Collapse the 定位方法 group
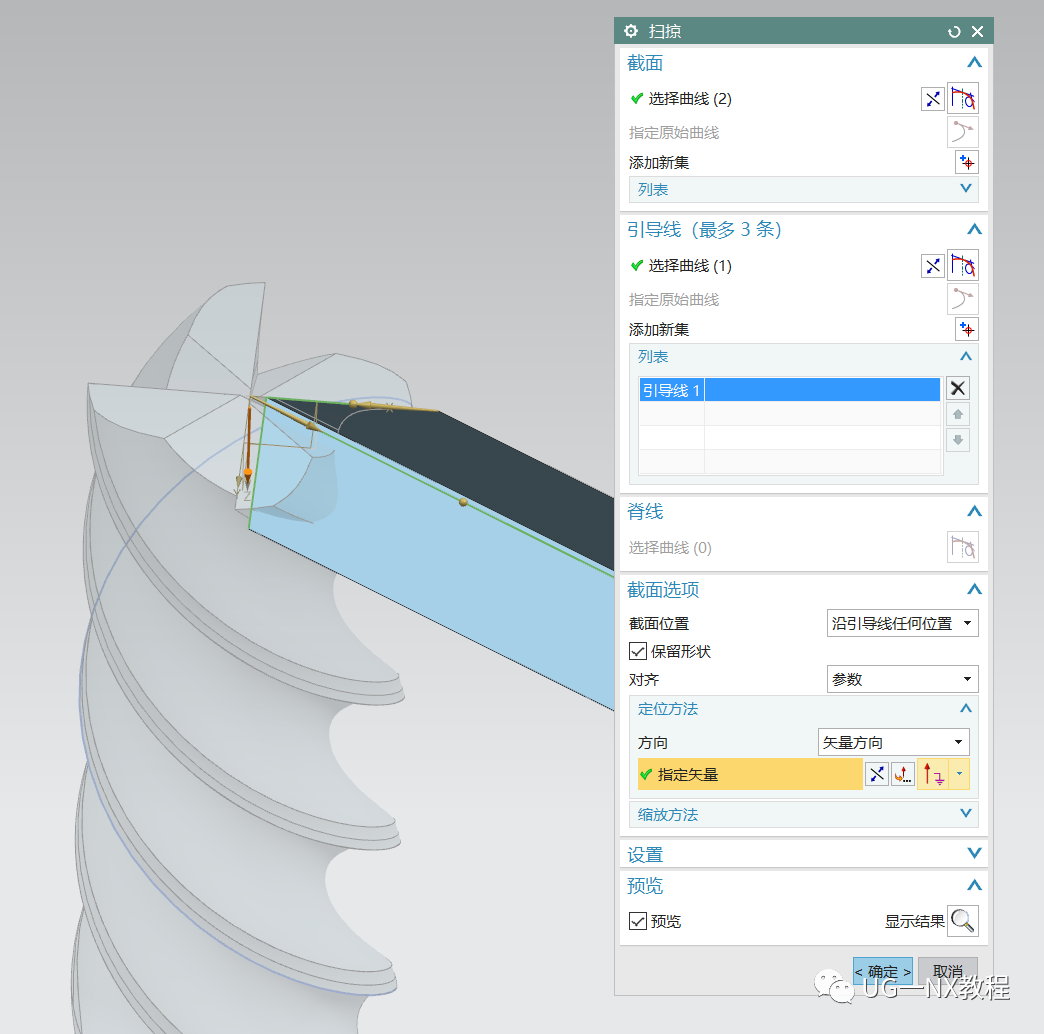Screen dimensions: 1044x1034 point(965,708)
